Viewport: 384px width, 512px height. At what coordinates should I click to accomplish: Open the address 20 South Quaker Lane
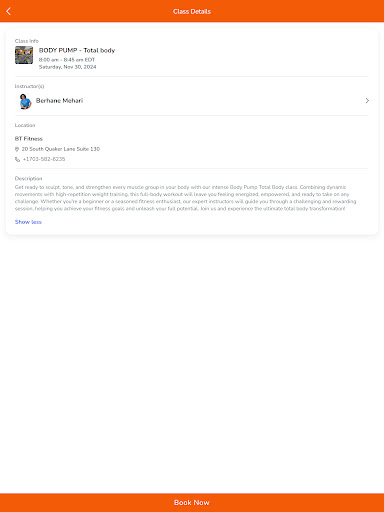(x=61, y=149)
